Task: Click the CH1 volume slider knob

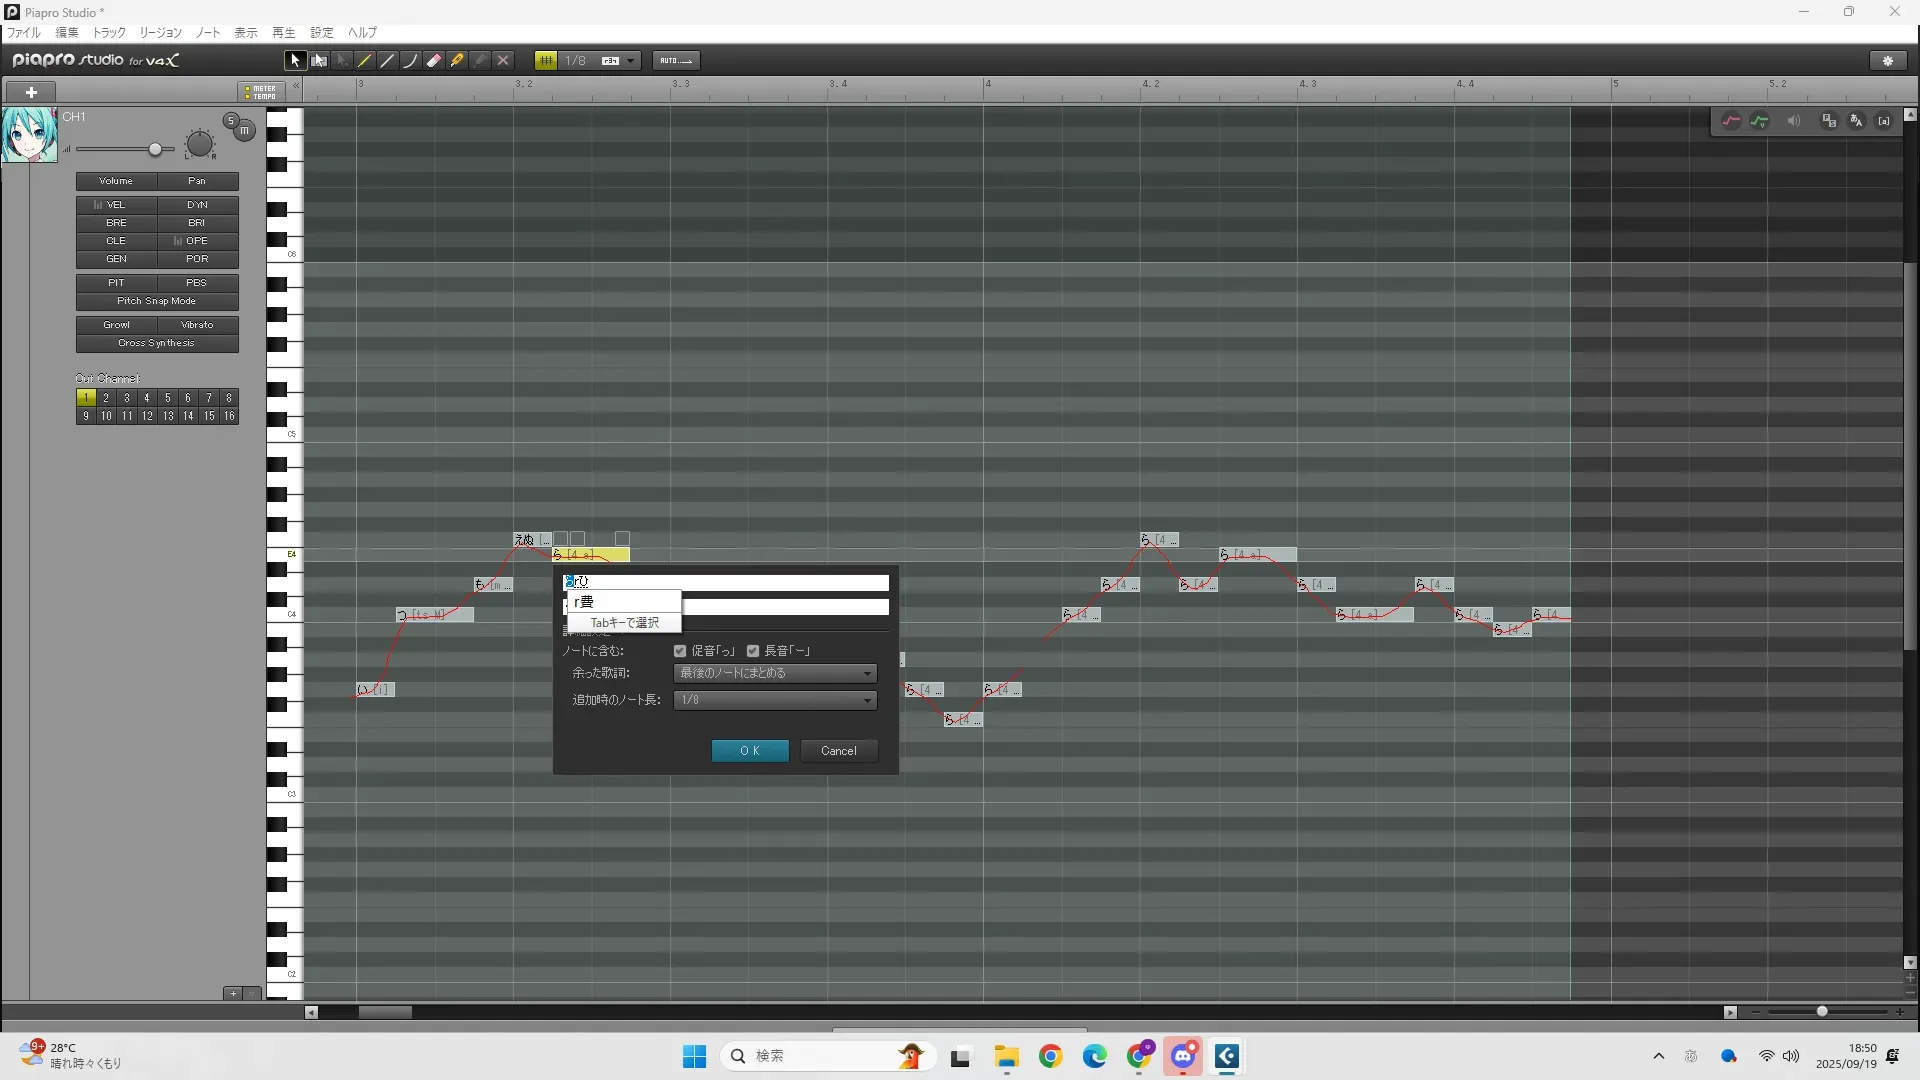Action: (x=155, y=150)
